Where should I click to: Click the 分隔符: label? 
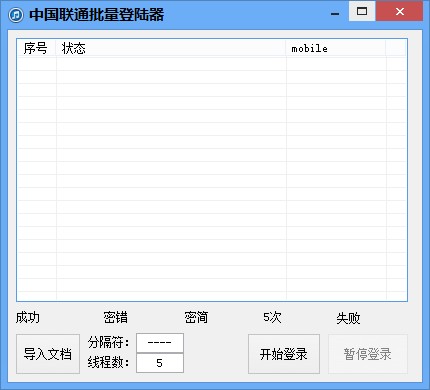[108, 342]
